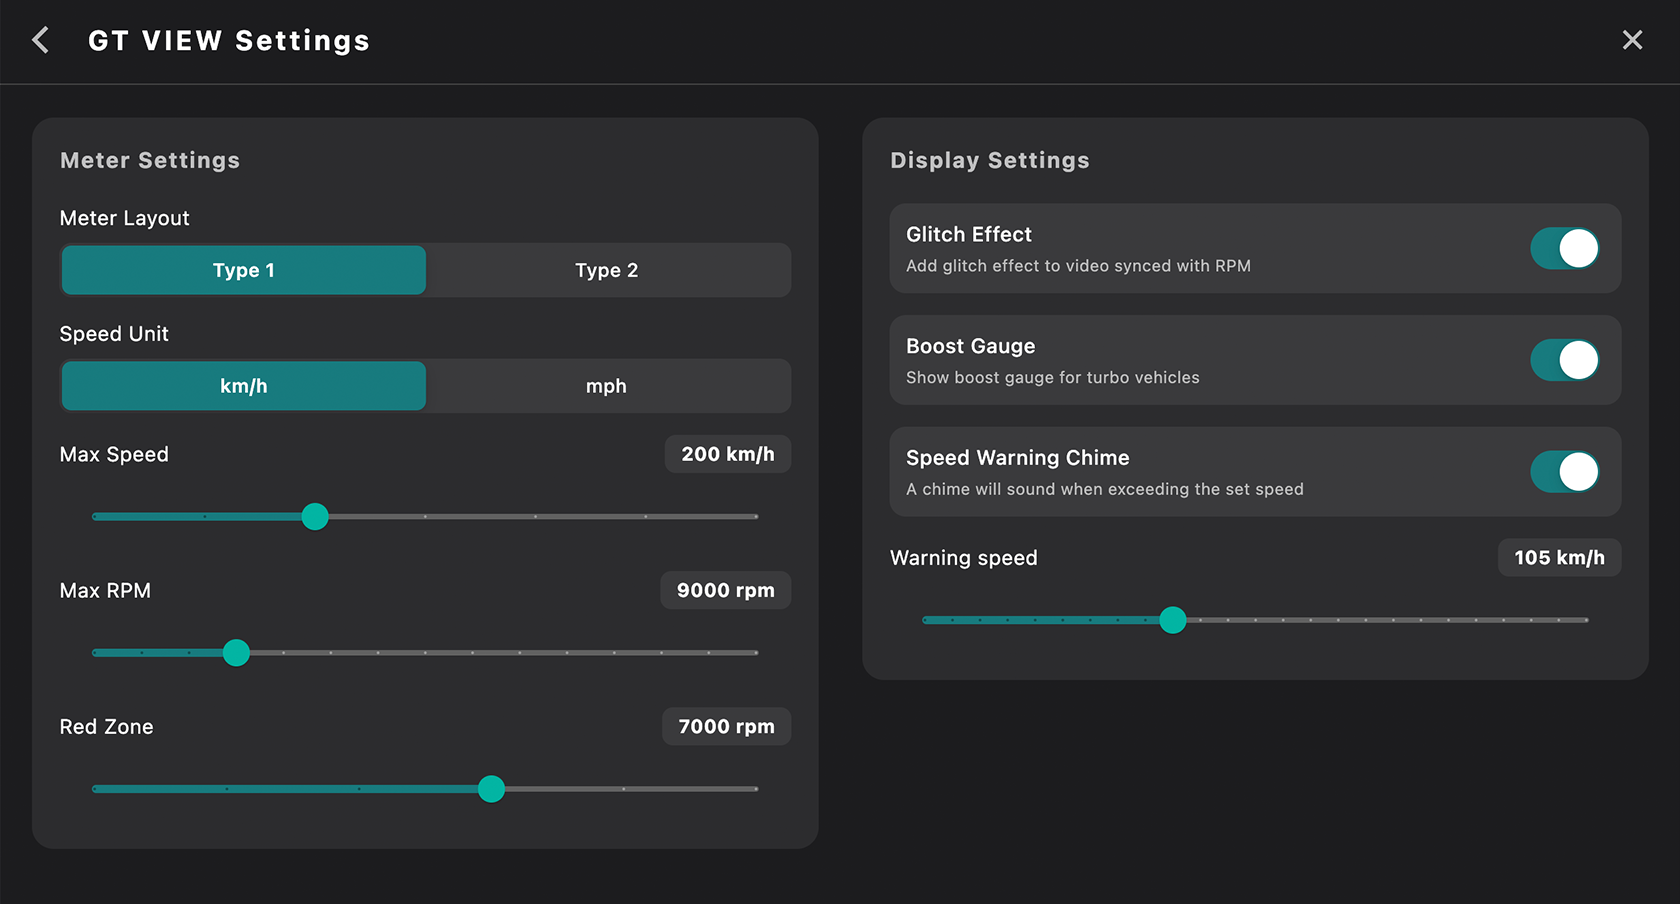
Task: Switch speed unit to mph
Action: pos(606,386)
